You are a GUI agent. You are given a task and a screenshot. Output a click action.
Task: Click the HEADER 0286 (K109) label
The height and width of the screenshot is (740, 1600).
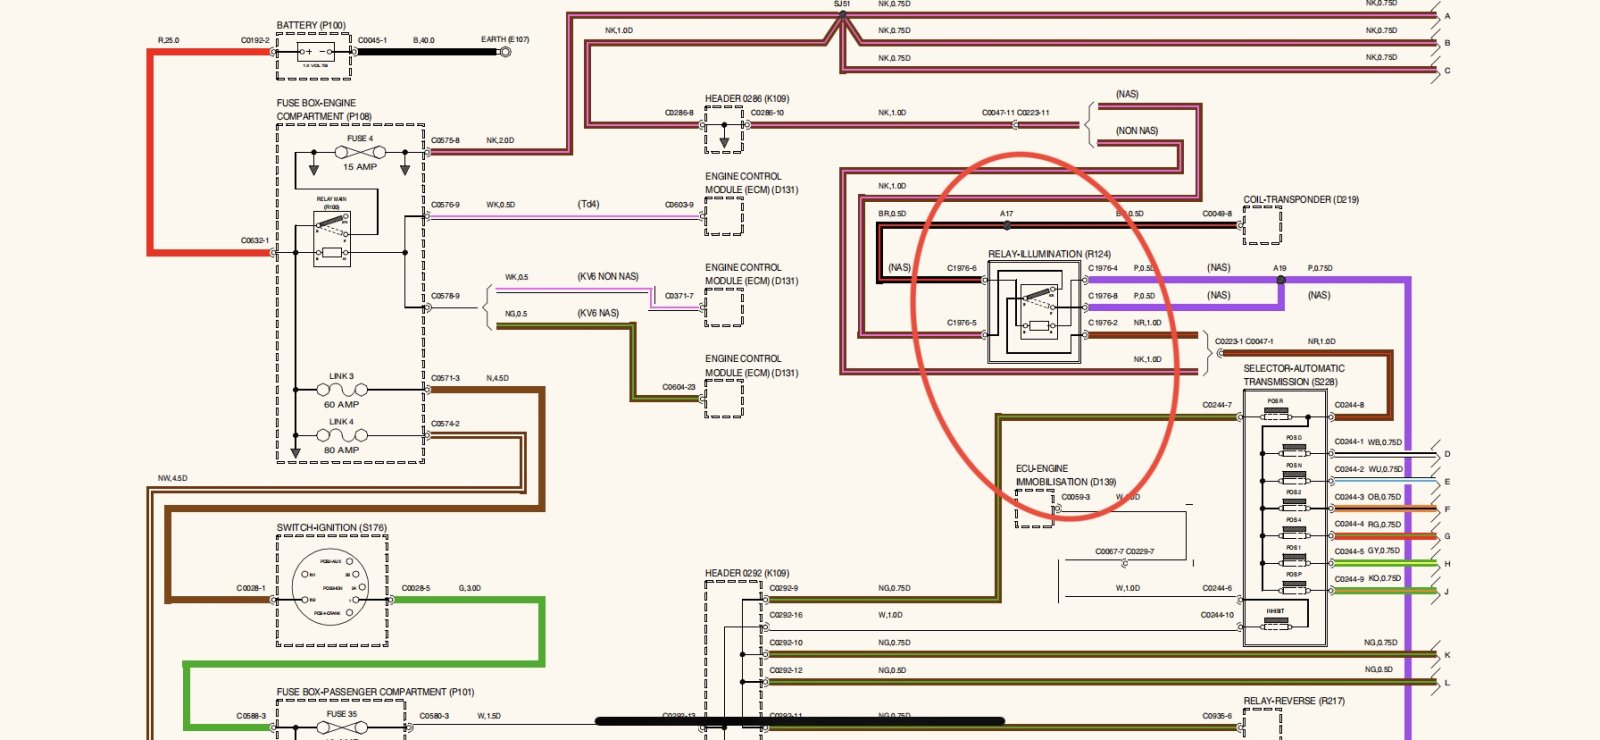747,99
